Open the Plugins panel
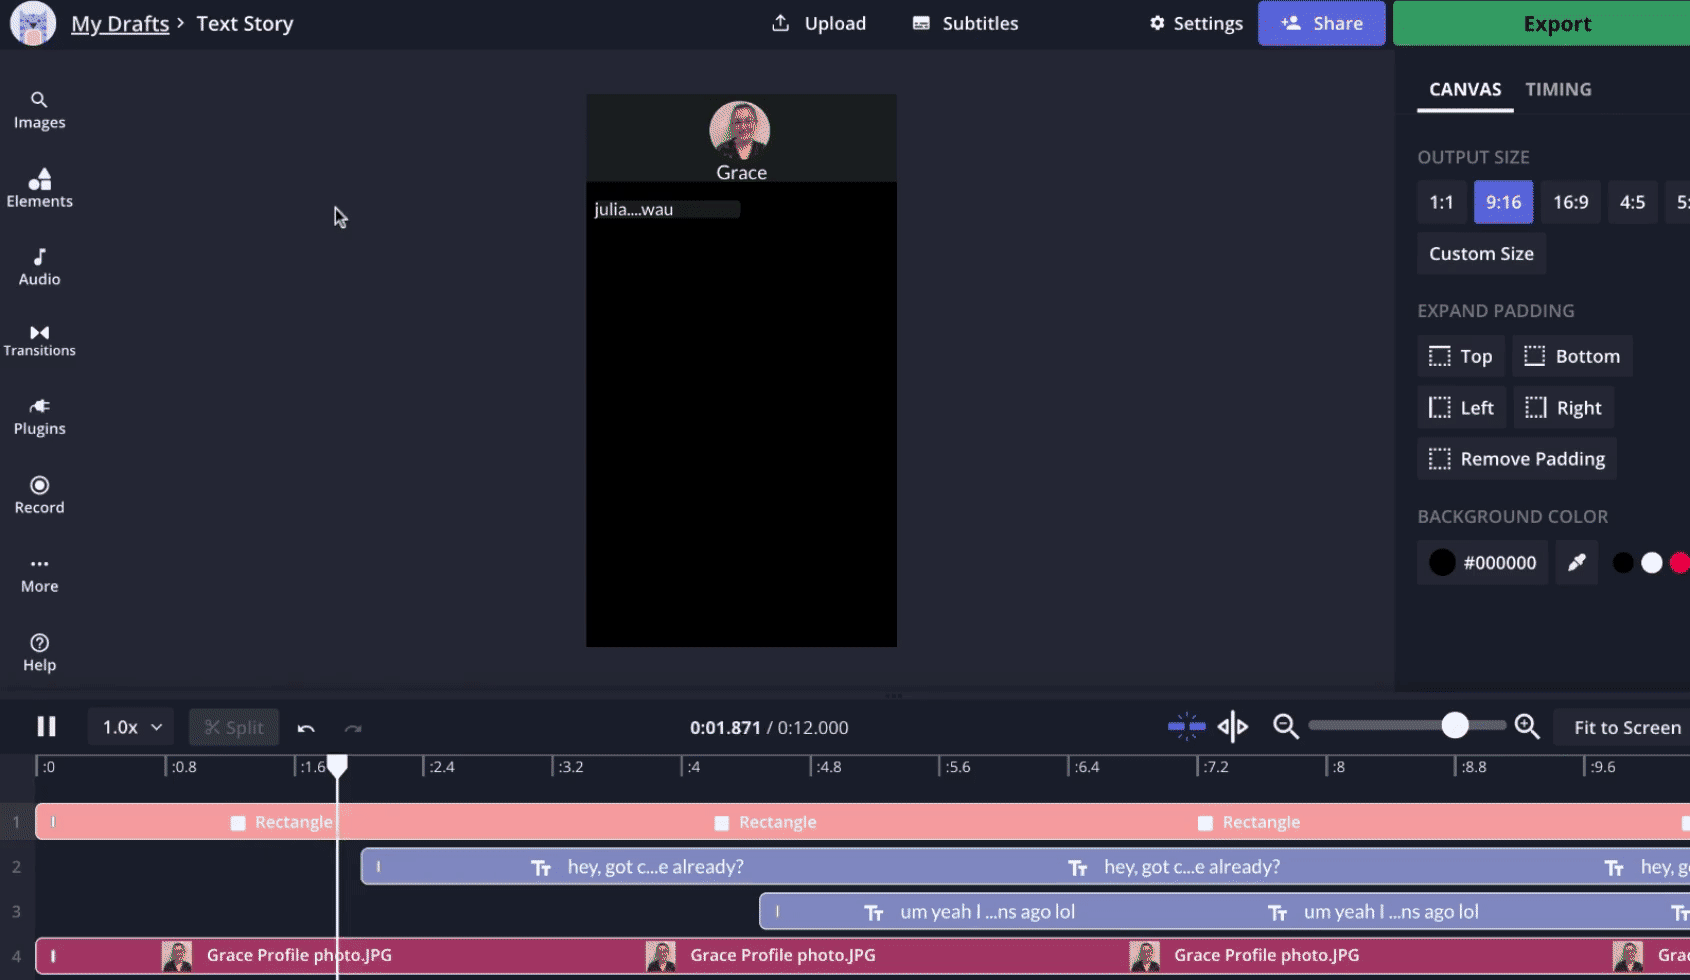This screenshot has width=1690, height=980. pyautogui.click(x=39, y=416)
